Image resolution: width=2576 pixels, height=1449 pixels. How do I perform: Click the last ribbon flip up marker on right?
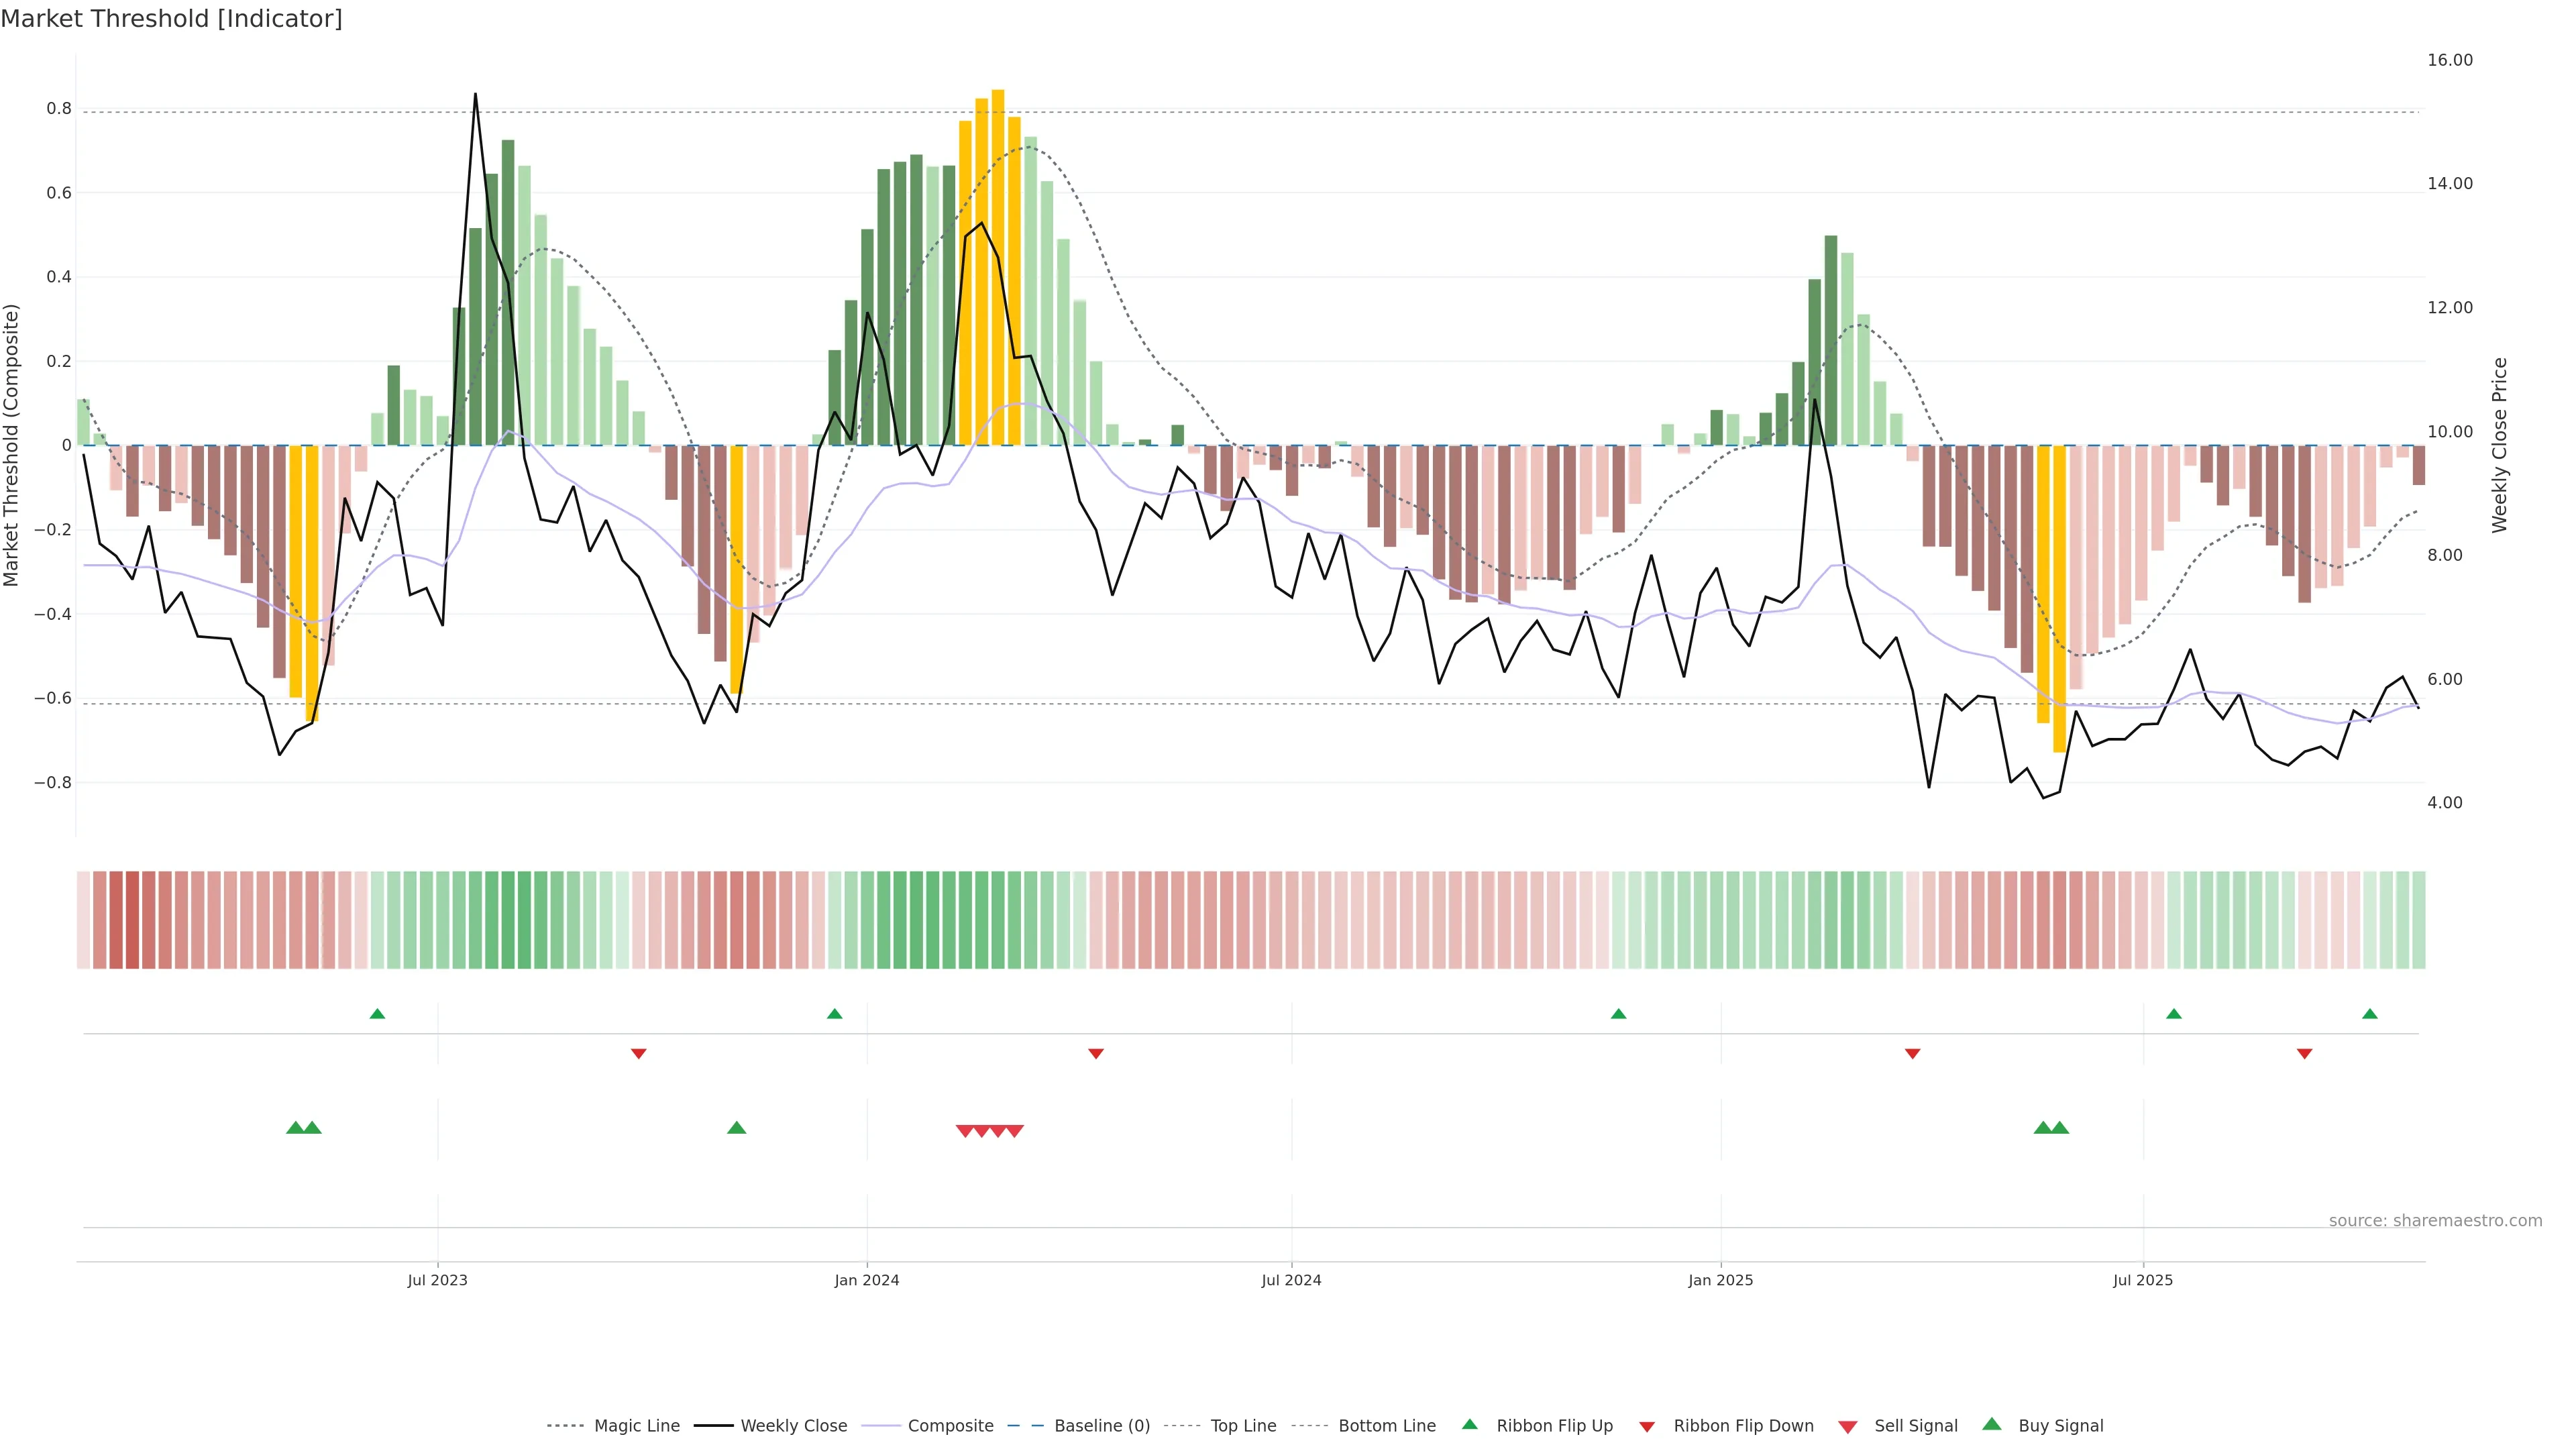[x=2370, y=1014]
